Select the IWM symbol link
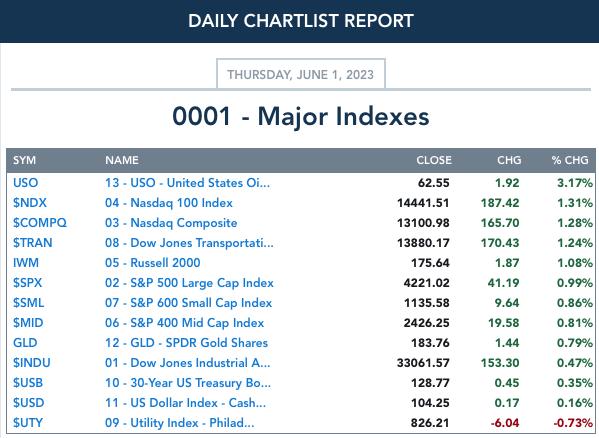This screenshot has height=438, width=599. [x=26, y=263]
